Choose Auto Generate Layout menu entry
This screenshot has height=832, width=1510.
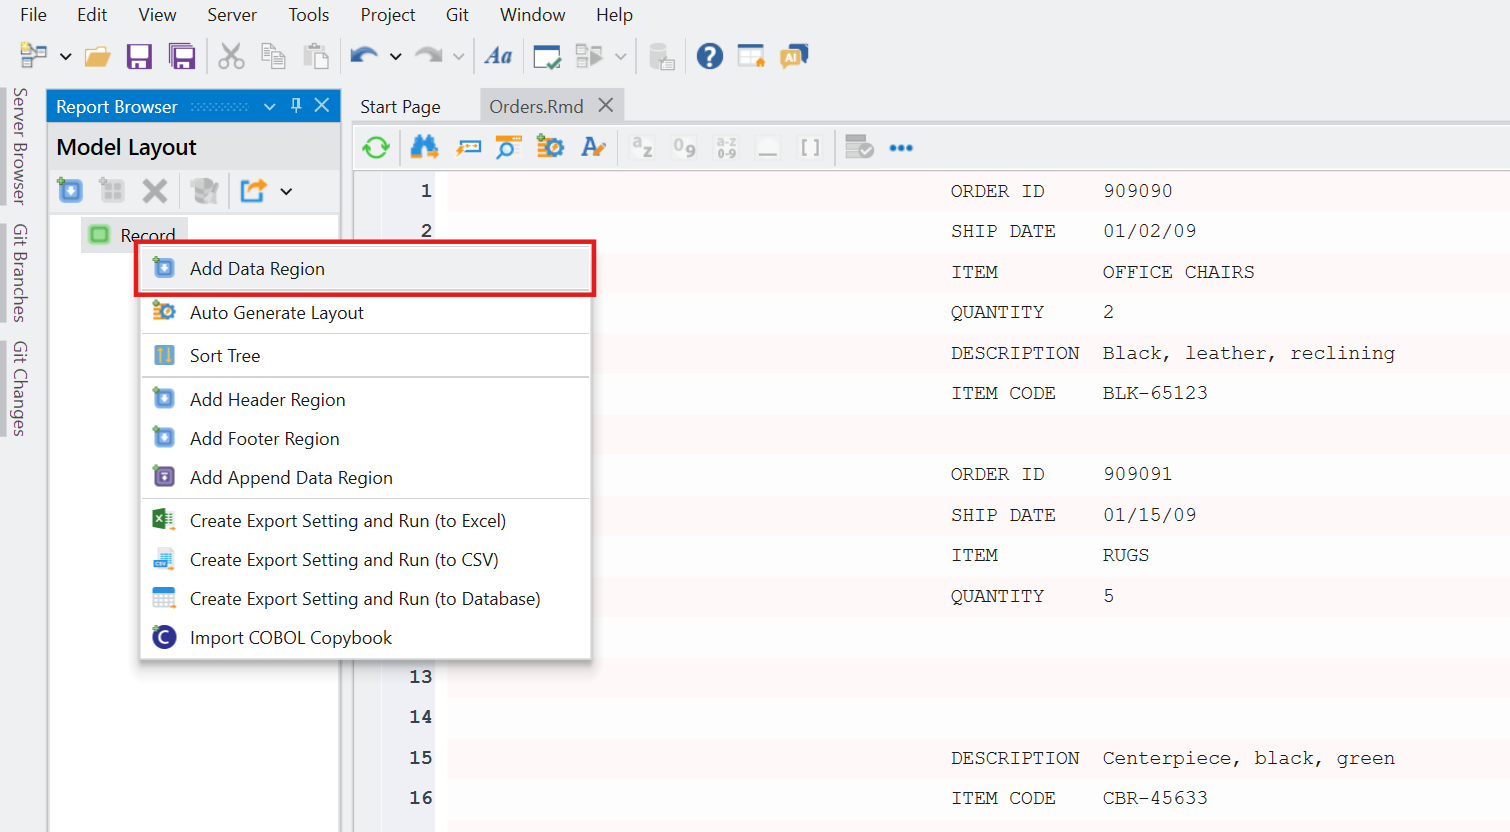pyautogui.click(x=276, y=313)
